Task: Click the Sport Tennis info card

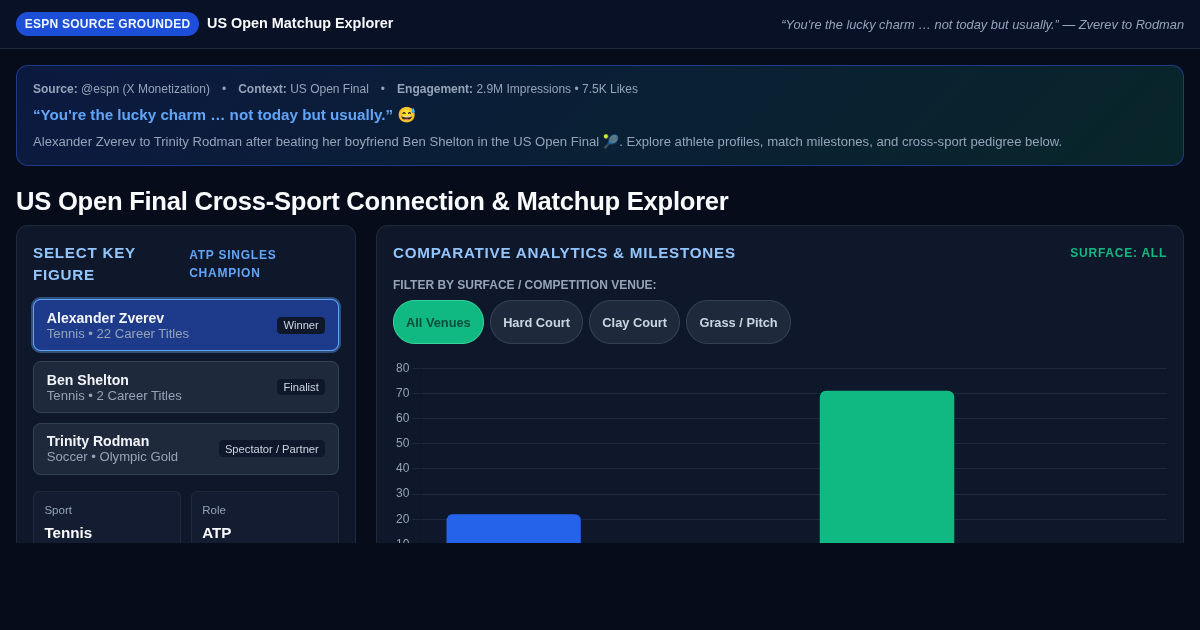Action: coord(107,517)
